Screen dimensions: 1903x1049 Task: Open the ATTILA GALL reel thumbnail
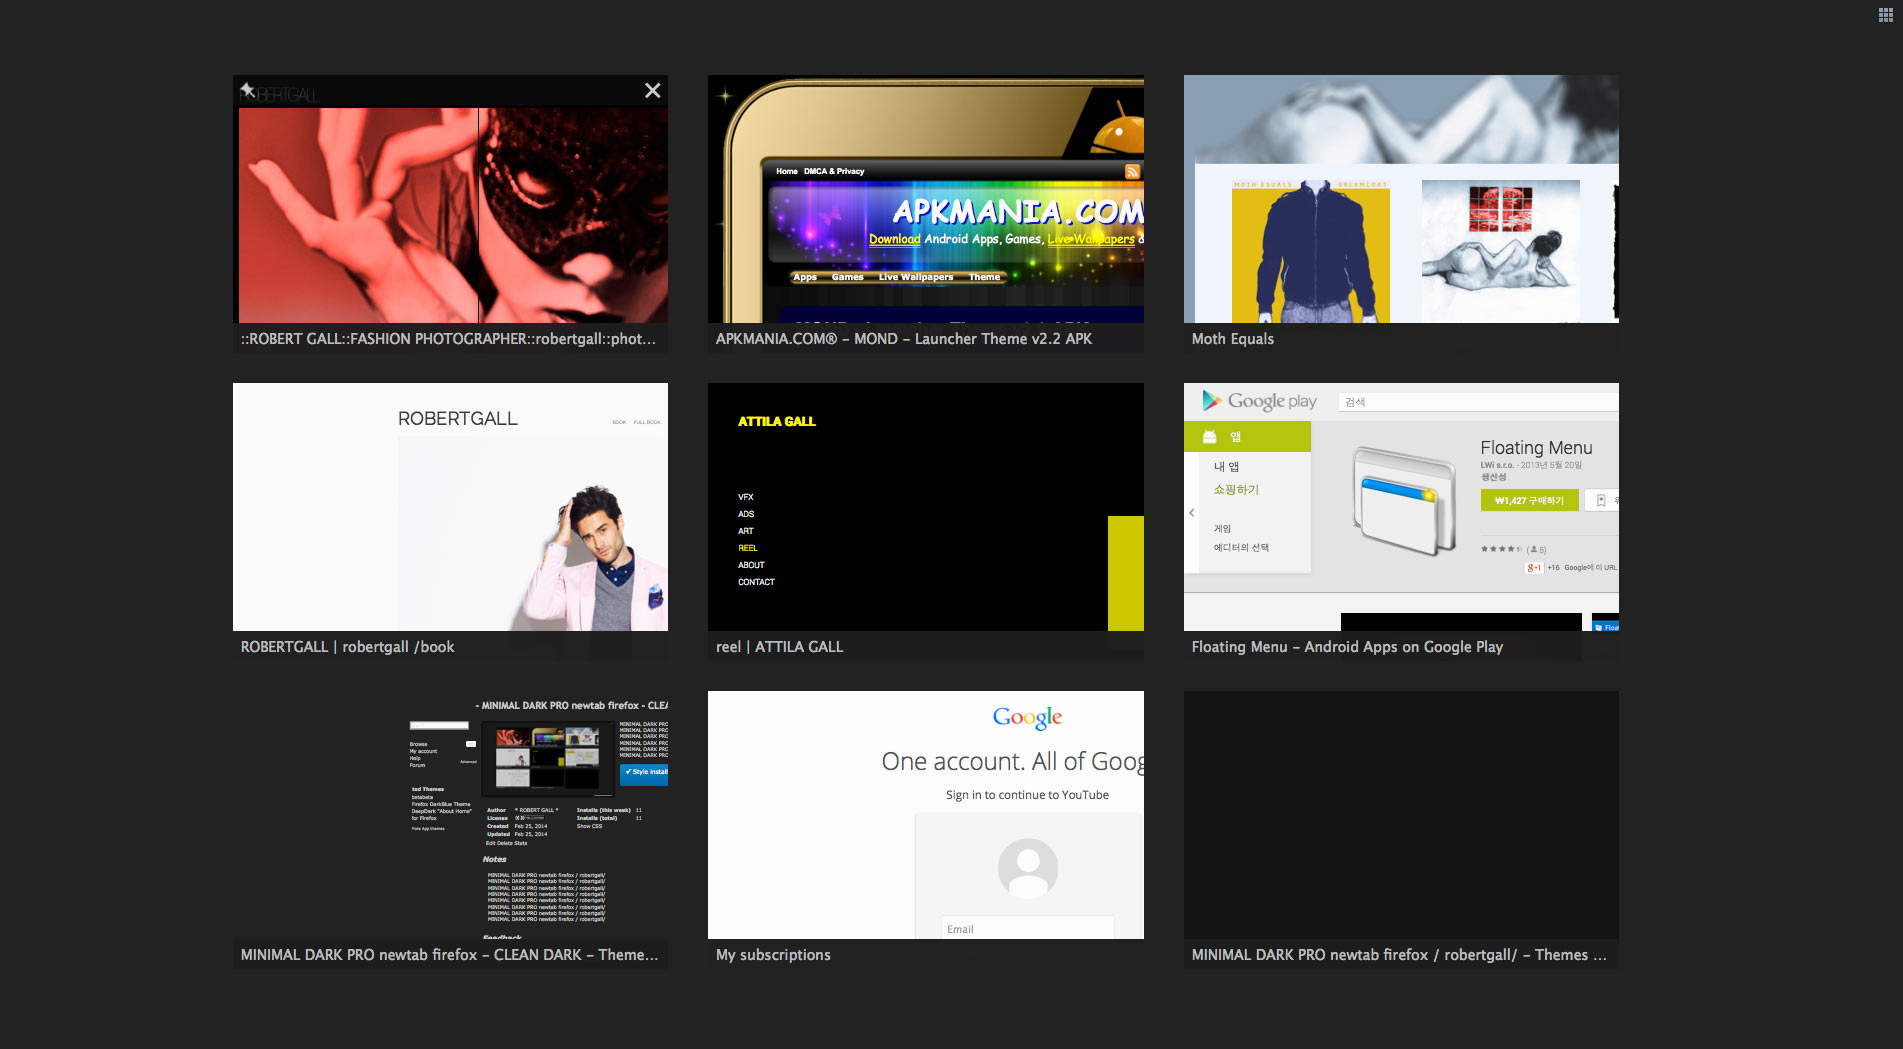point(926,507)
